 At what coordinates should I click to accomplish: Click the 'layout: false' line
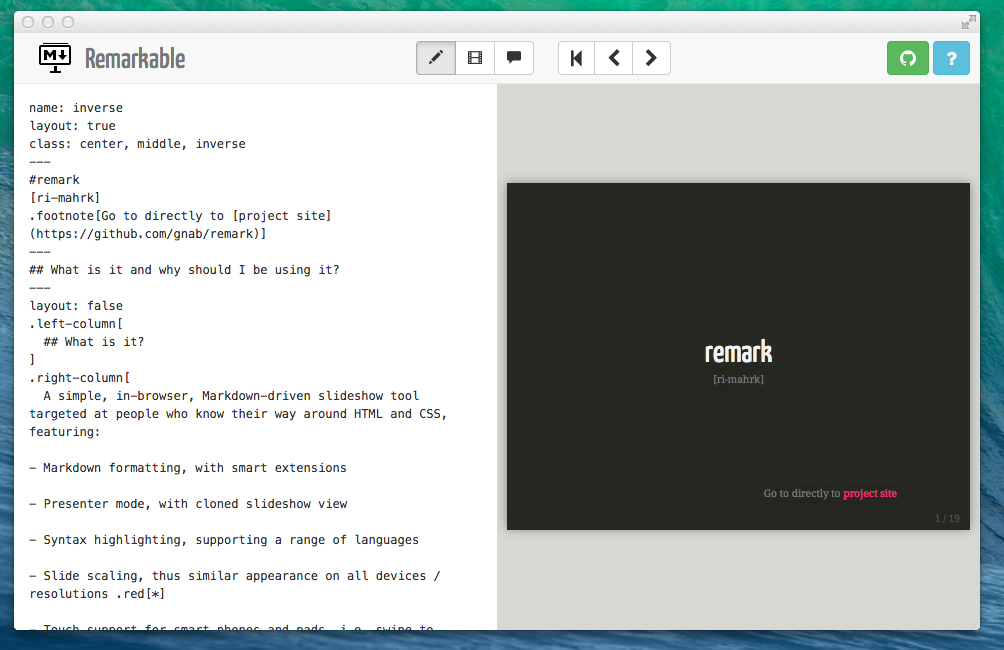76,305
